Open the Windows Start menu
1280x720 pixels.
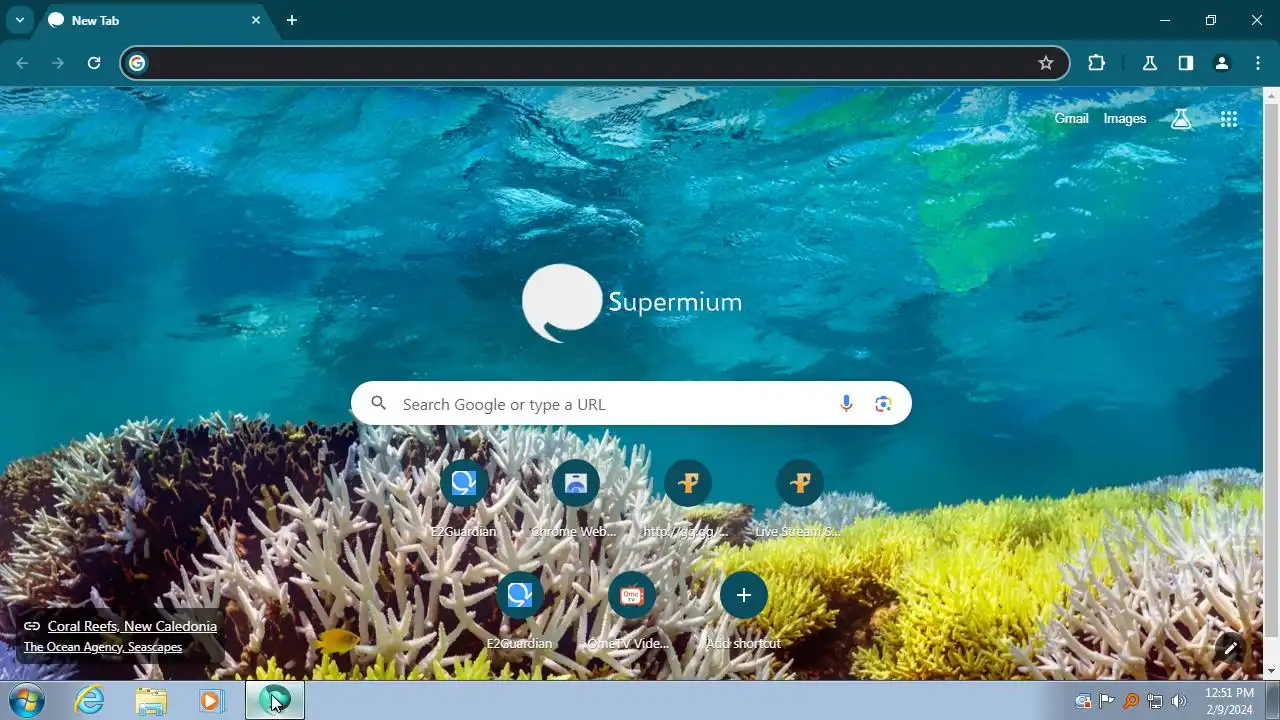pos(25,700)
